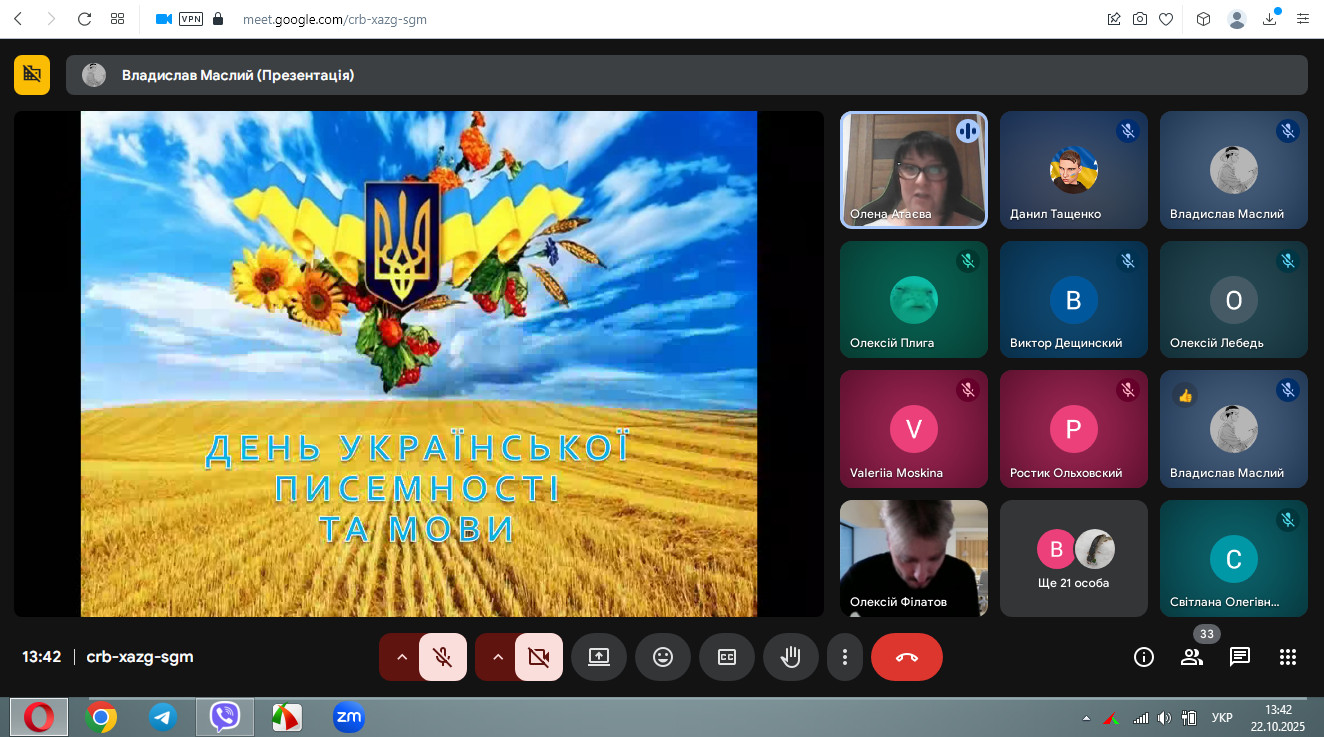Toggle the camera on or off

538,657
